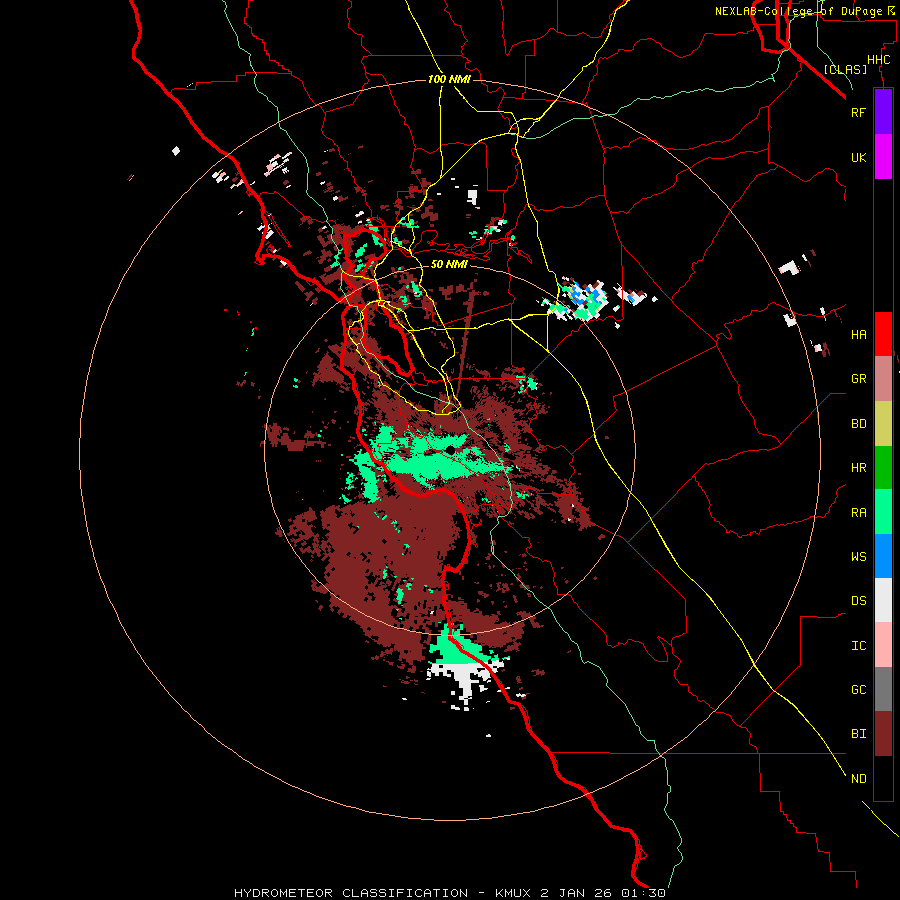Click the '[CLAS]' units label

(845, 69)
